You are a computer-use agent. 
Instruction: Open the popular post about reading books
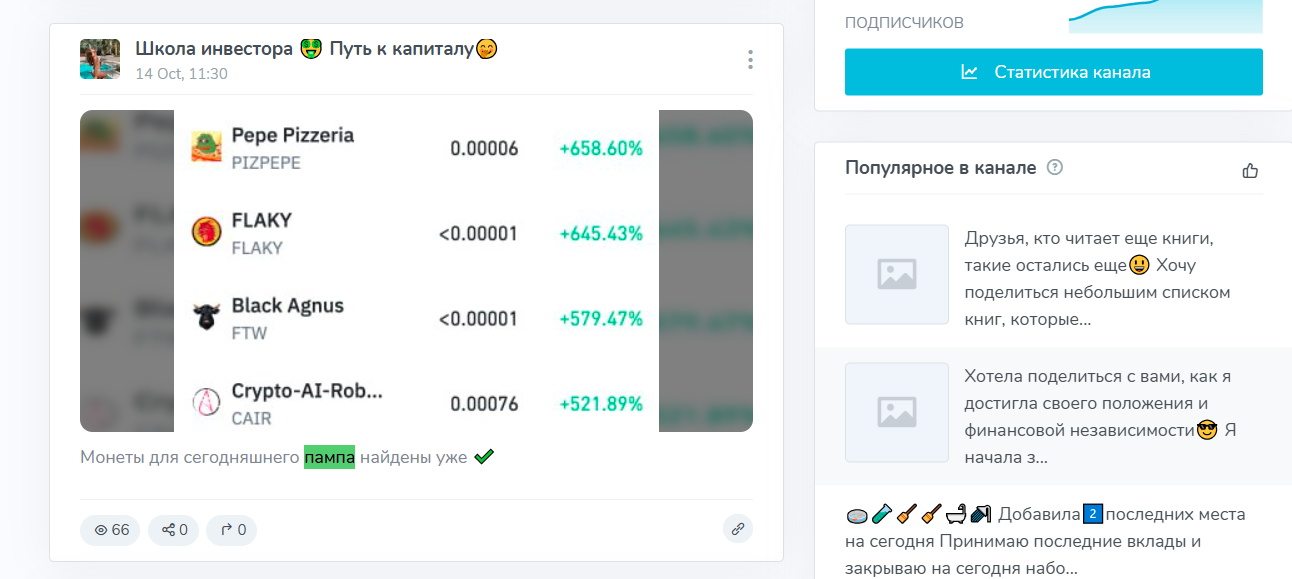[x=1097, y=279]
